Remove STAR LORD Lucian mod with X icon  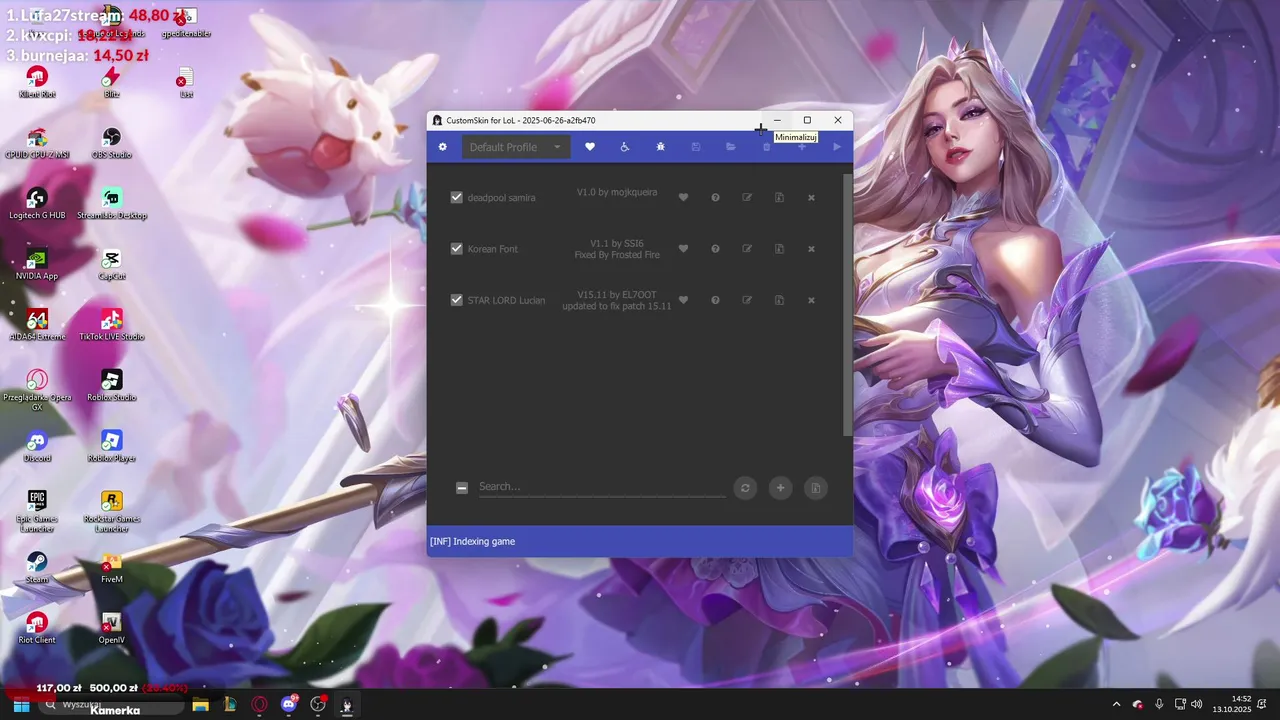click(x=811, y=300)
